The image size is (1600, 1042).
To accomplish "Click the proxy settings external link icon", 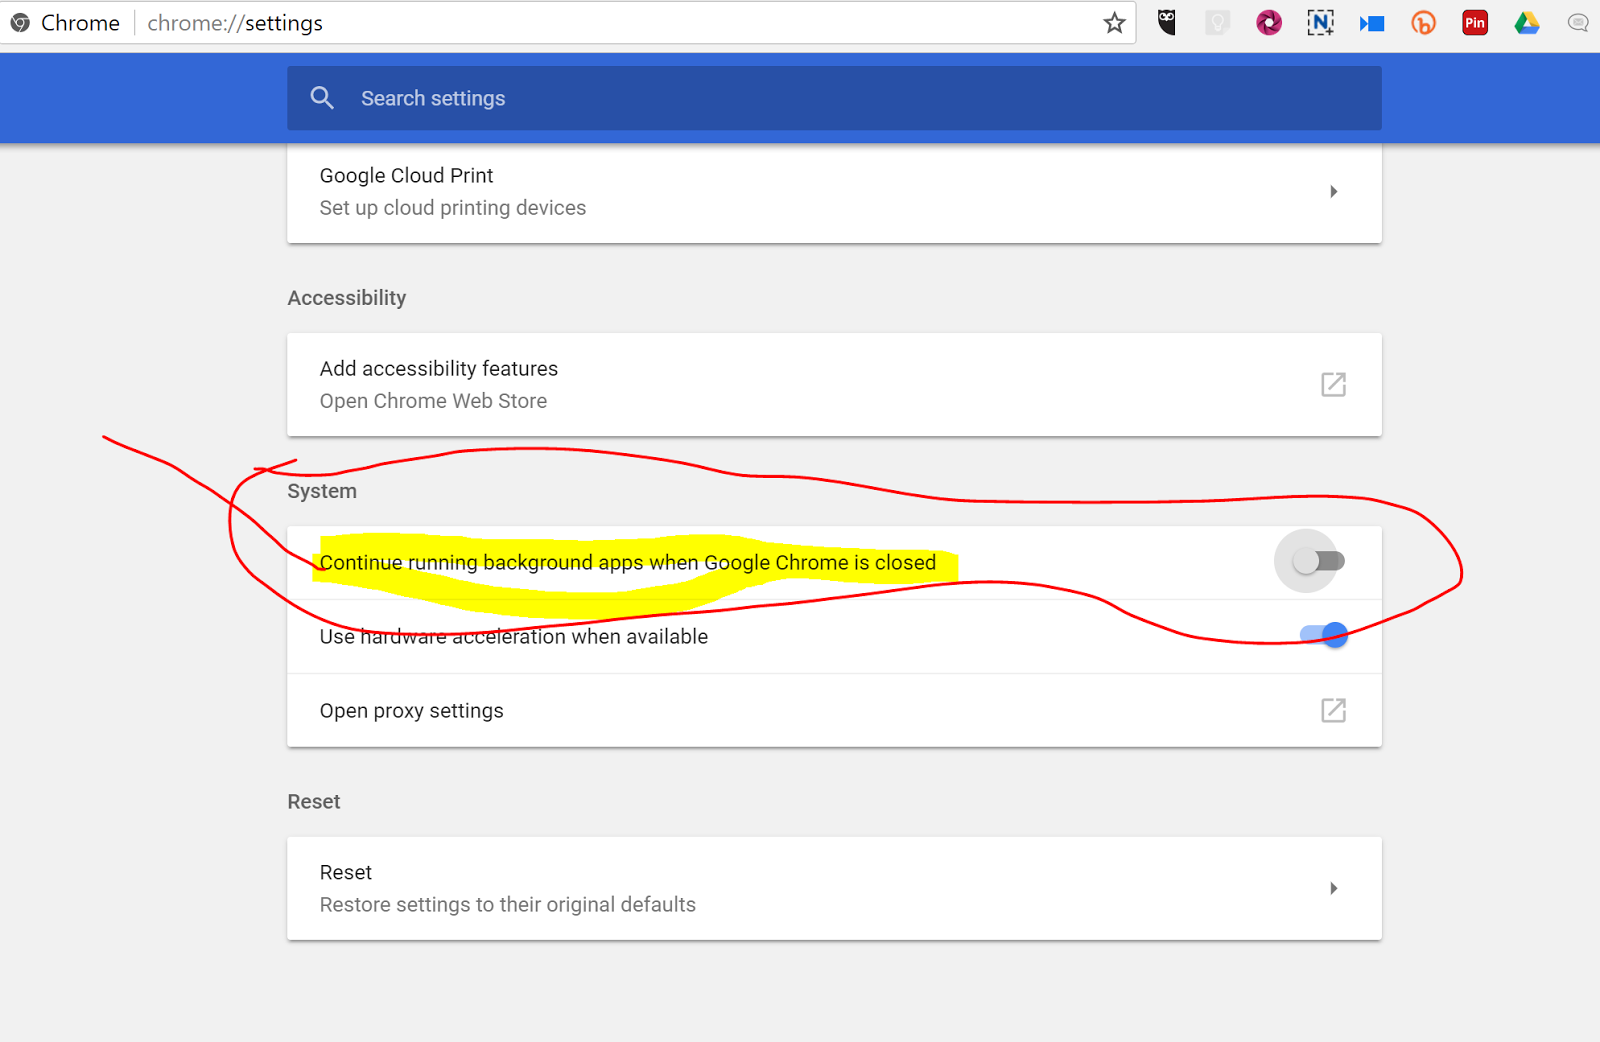I will pos(1333,710).
